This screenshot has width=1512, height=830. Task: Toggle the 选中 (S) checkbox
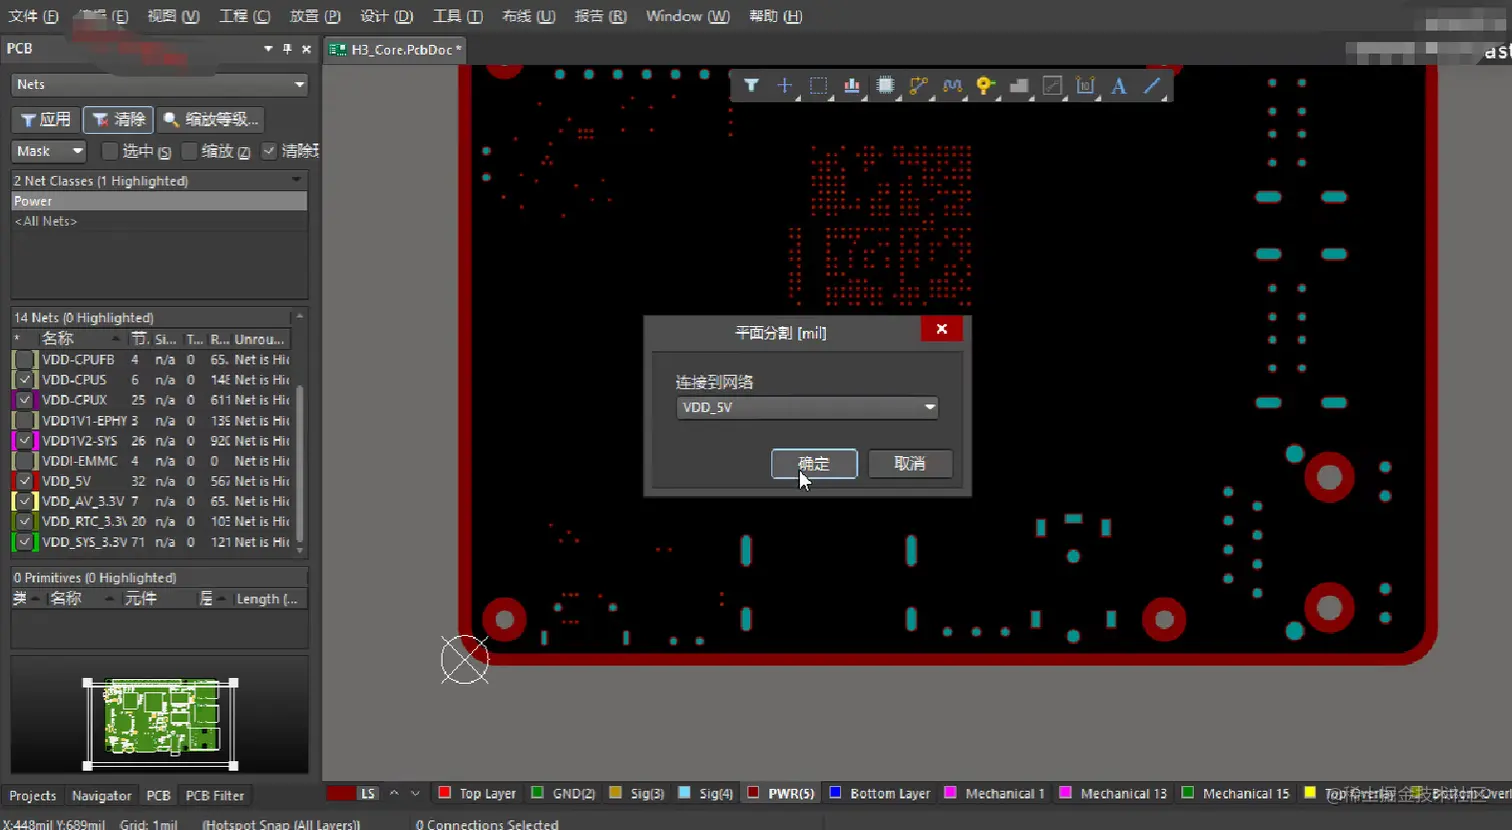[x=110, y=151]
